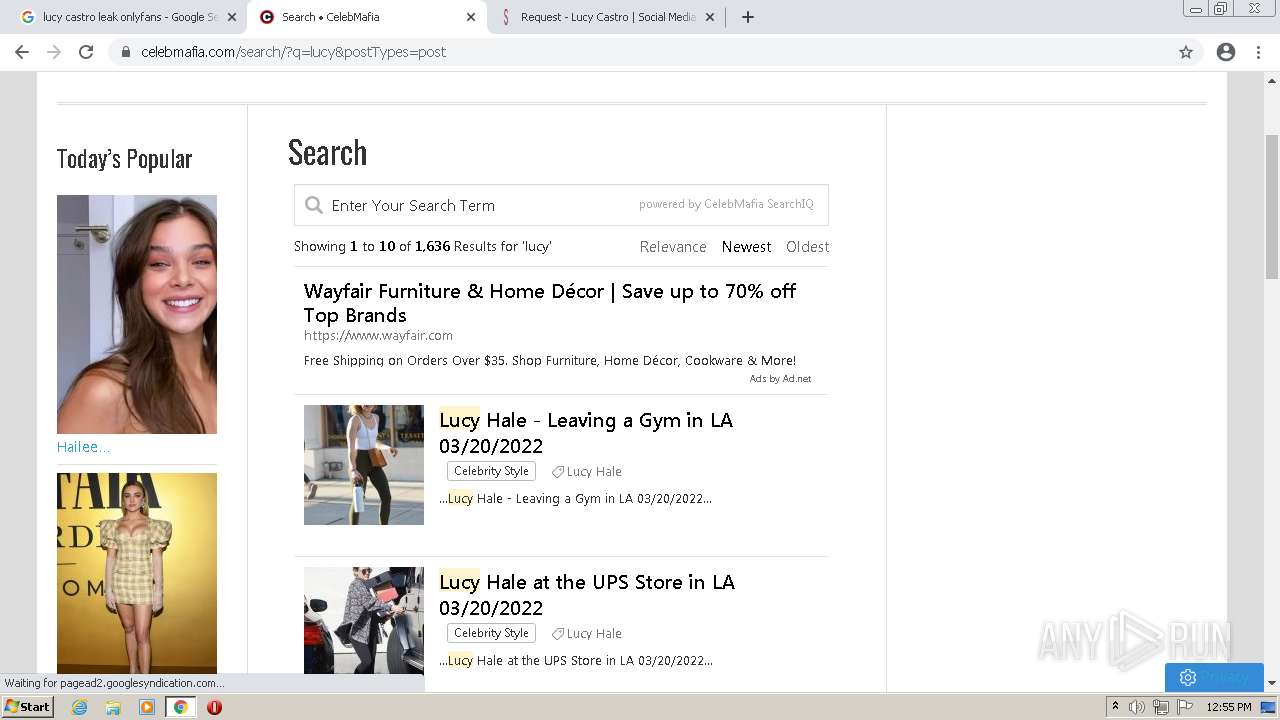Open the Action Center flag icon
The width and height of the screenshot is (1280, 720).
click(1183, 707)
